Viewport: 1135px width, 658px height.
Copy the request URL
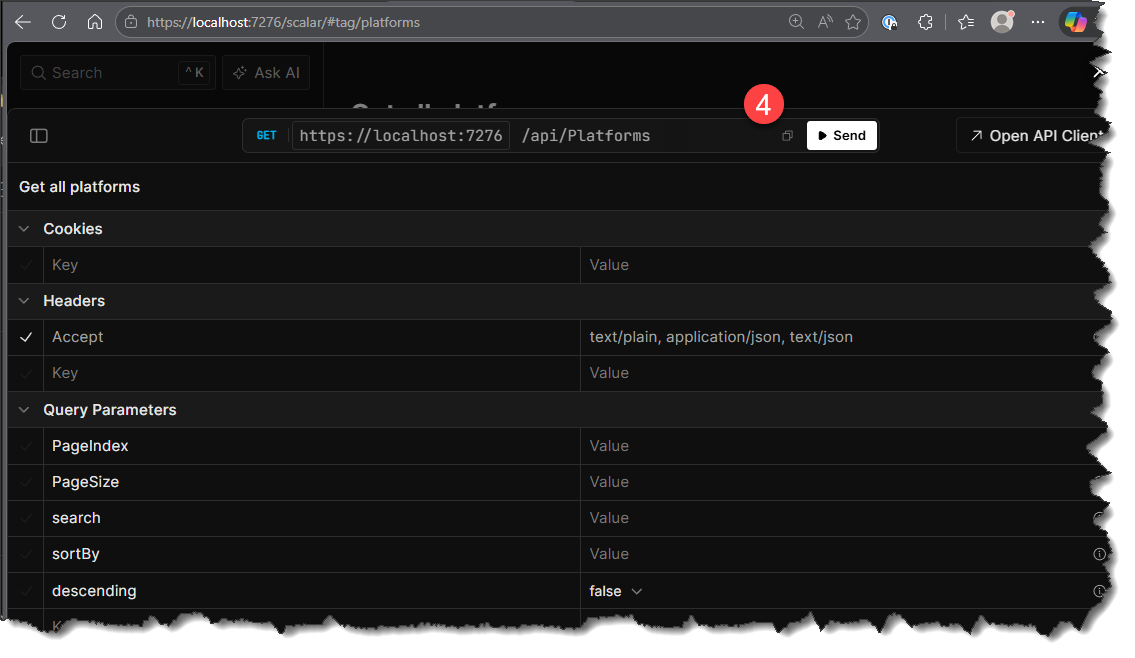787,136
